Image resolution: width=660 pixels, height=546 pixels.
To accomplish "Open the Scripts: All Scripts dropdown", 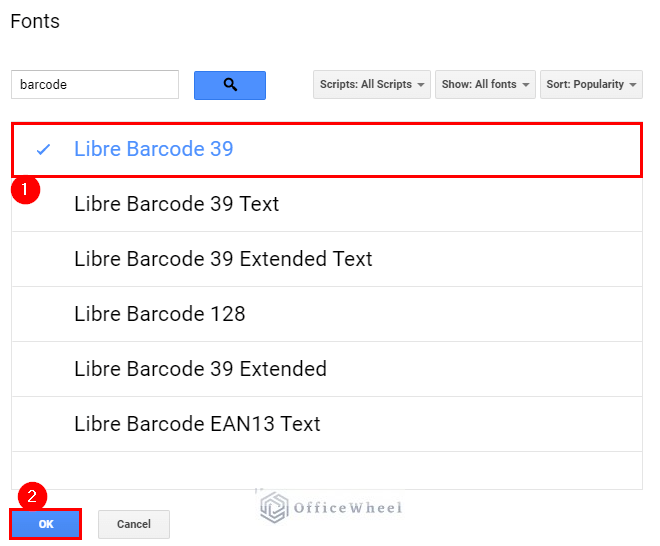I will pos(372,85).
